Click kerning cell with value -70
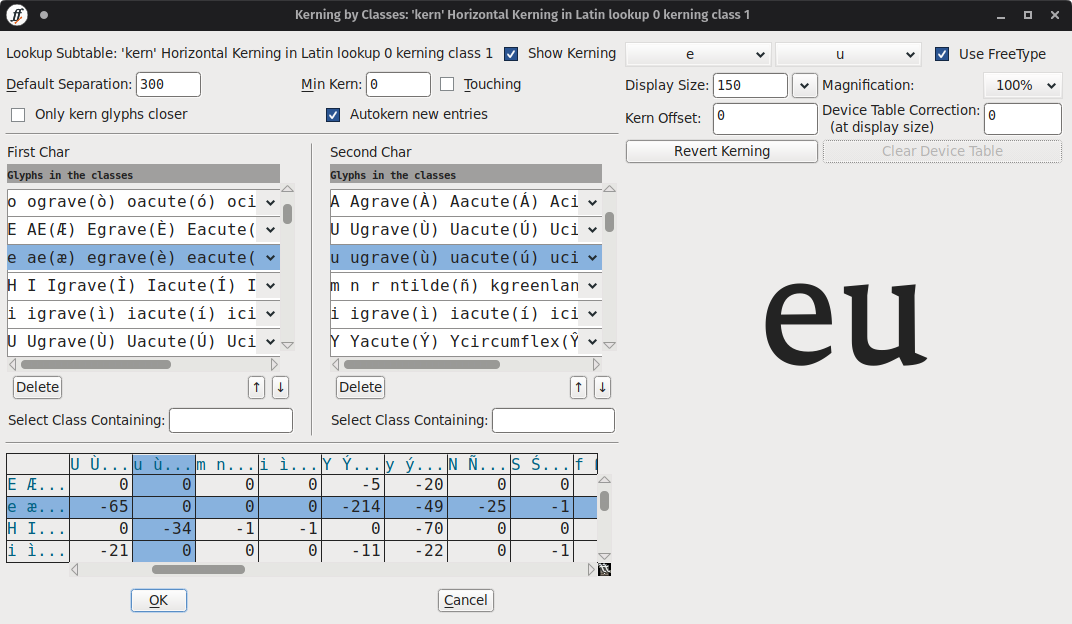 pos(416,529)
